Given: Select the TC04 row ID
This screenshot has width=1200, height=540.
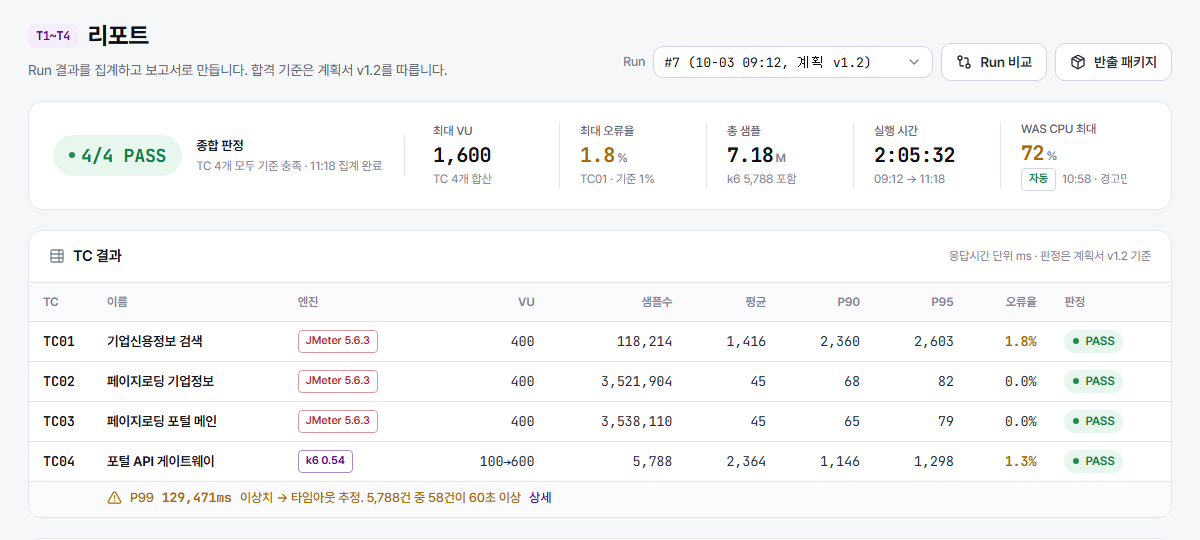Looking at the screenshot, I should [59, 461].
